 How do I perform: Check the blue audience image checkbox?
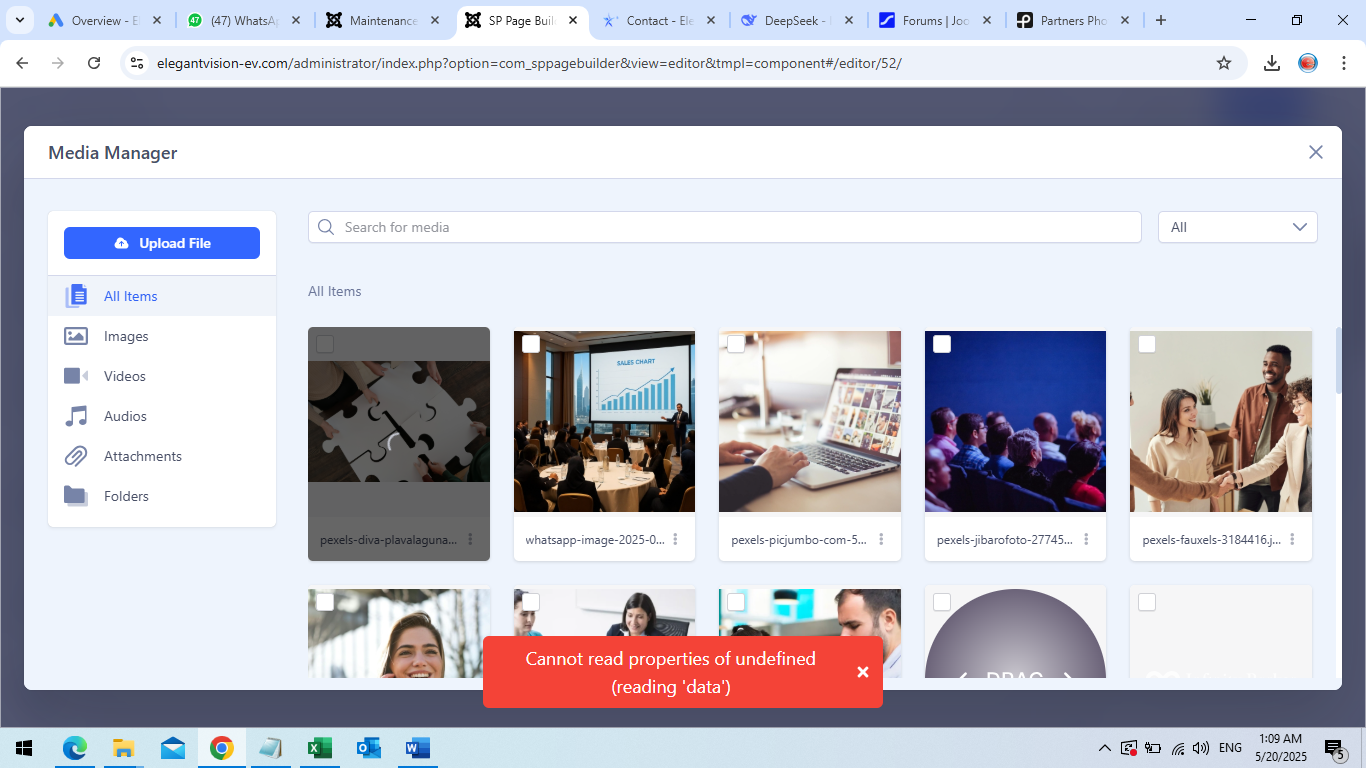(x=942, y=344)
